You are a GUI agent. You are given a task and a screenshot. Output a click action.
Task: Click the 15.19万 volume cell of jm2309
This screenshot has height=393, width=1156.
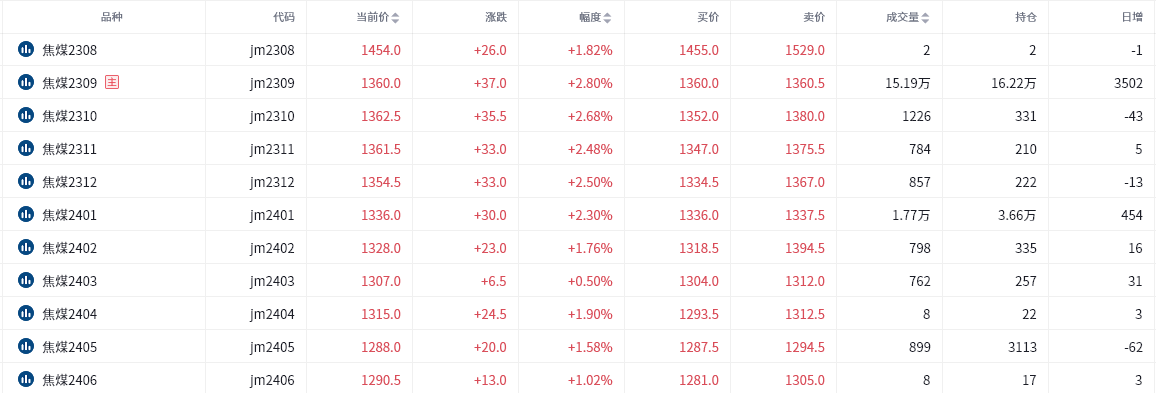point(908,83)
